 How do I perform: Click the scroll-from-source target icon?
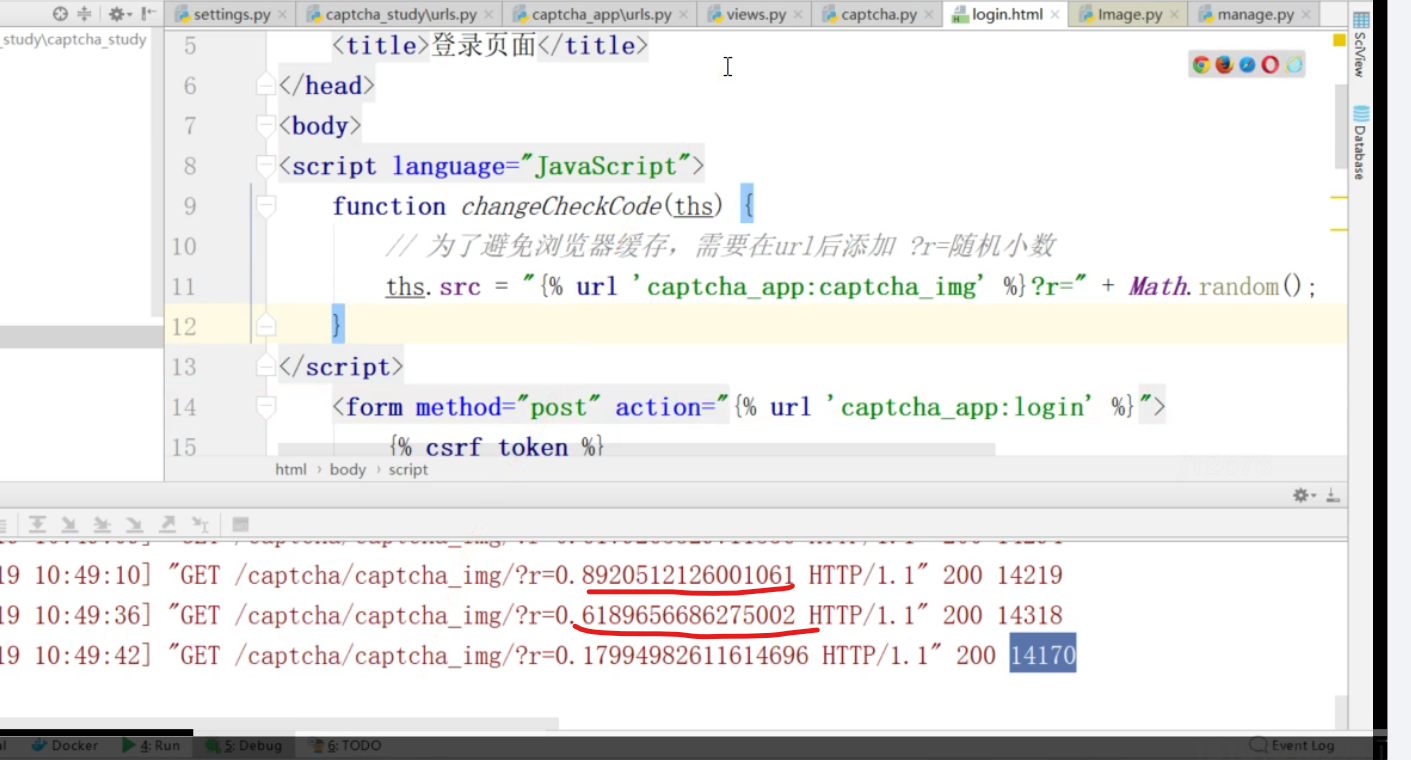pos(59,14)
